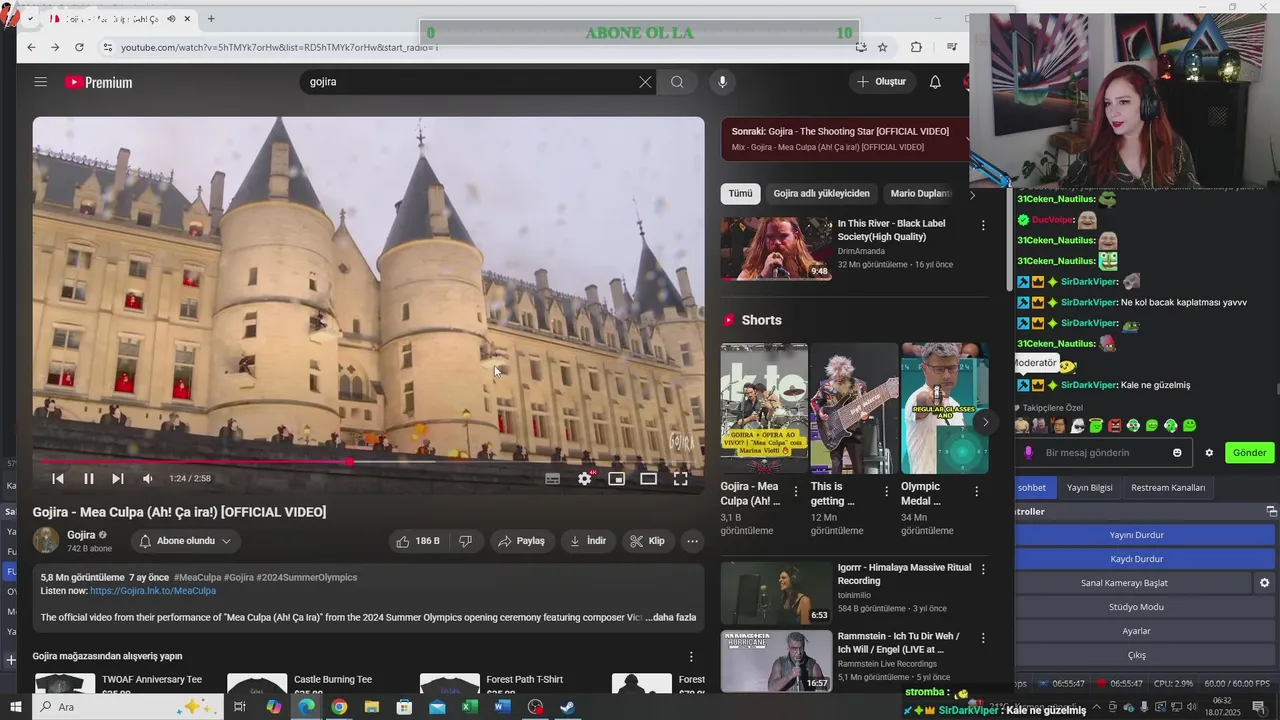
Task: Open Windows Start menu
Action: click(x=16, y=707)
